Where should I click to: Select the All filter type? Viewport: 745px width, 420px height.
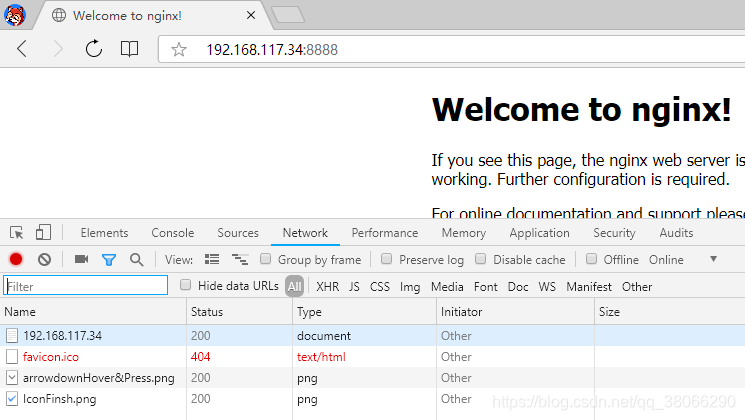(x=295, y=286)
